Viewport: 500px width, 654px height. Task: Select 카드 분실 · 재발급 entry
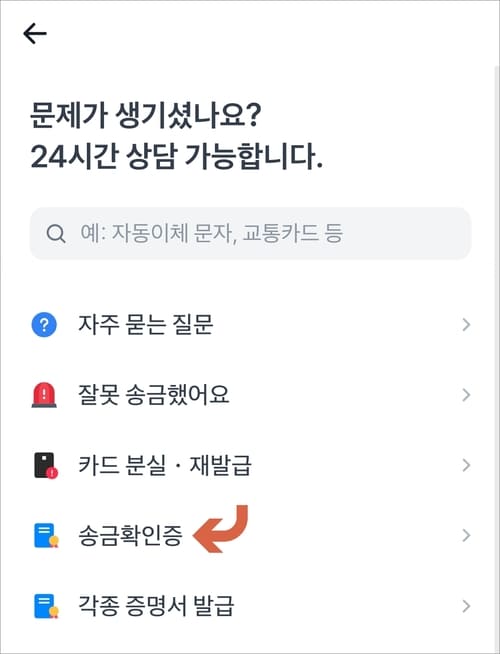coord(250,465)
